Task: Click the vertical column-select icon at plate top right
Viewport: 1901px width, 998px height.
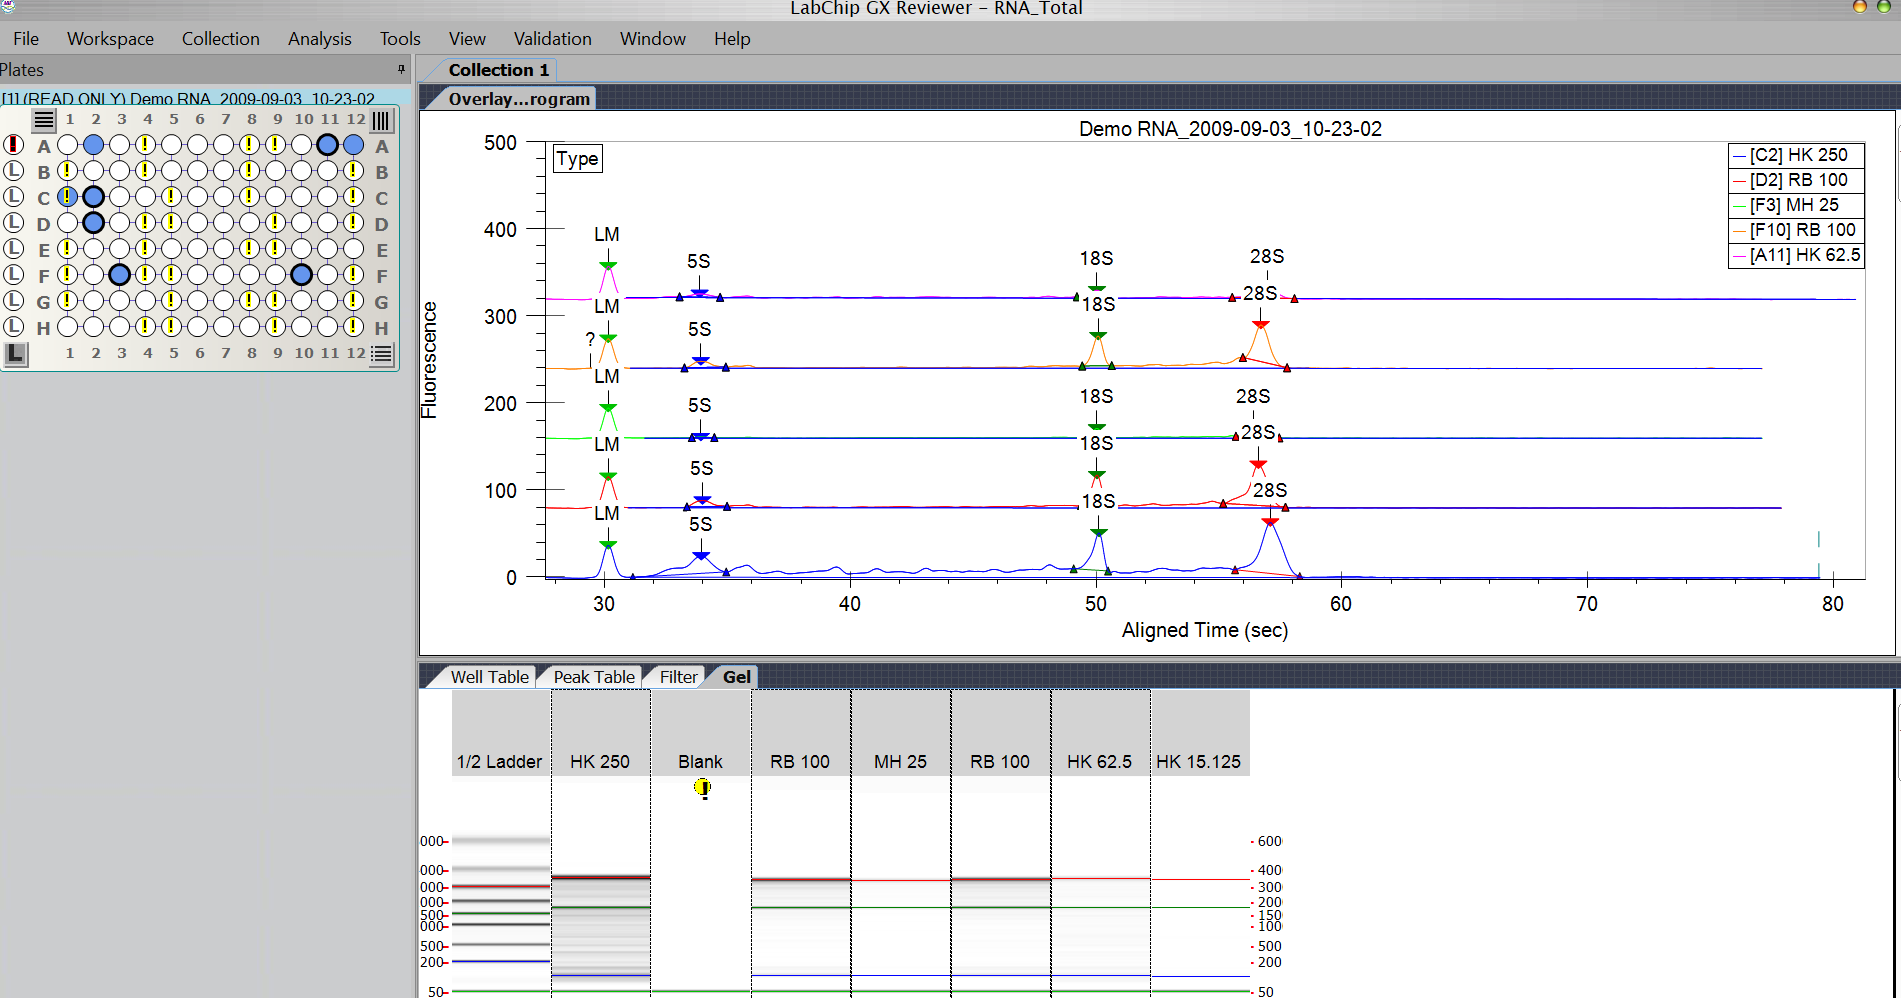Action: [381, 120]
